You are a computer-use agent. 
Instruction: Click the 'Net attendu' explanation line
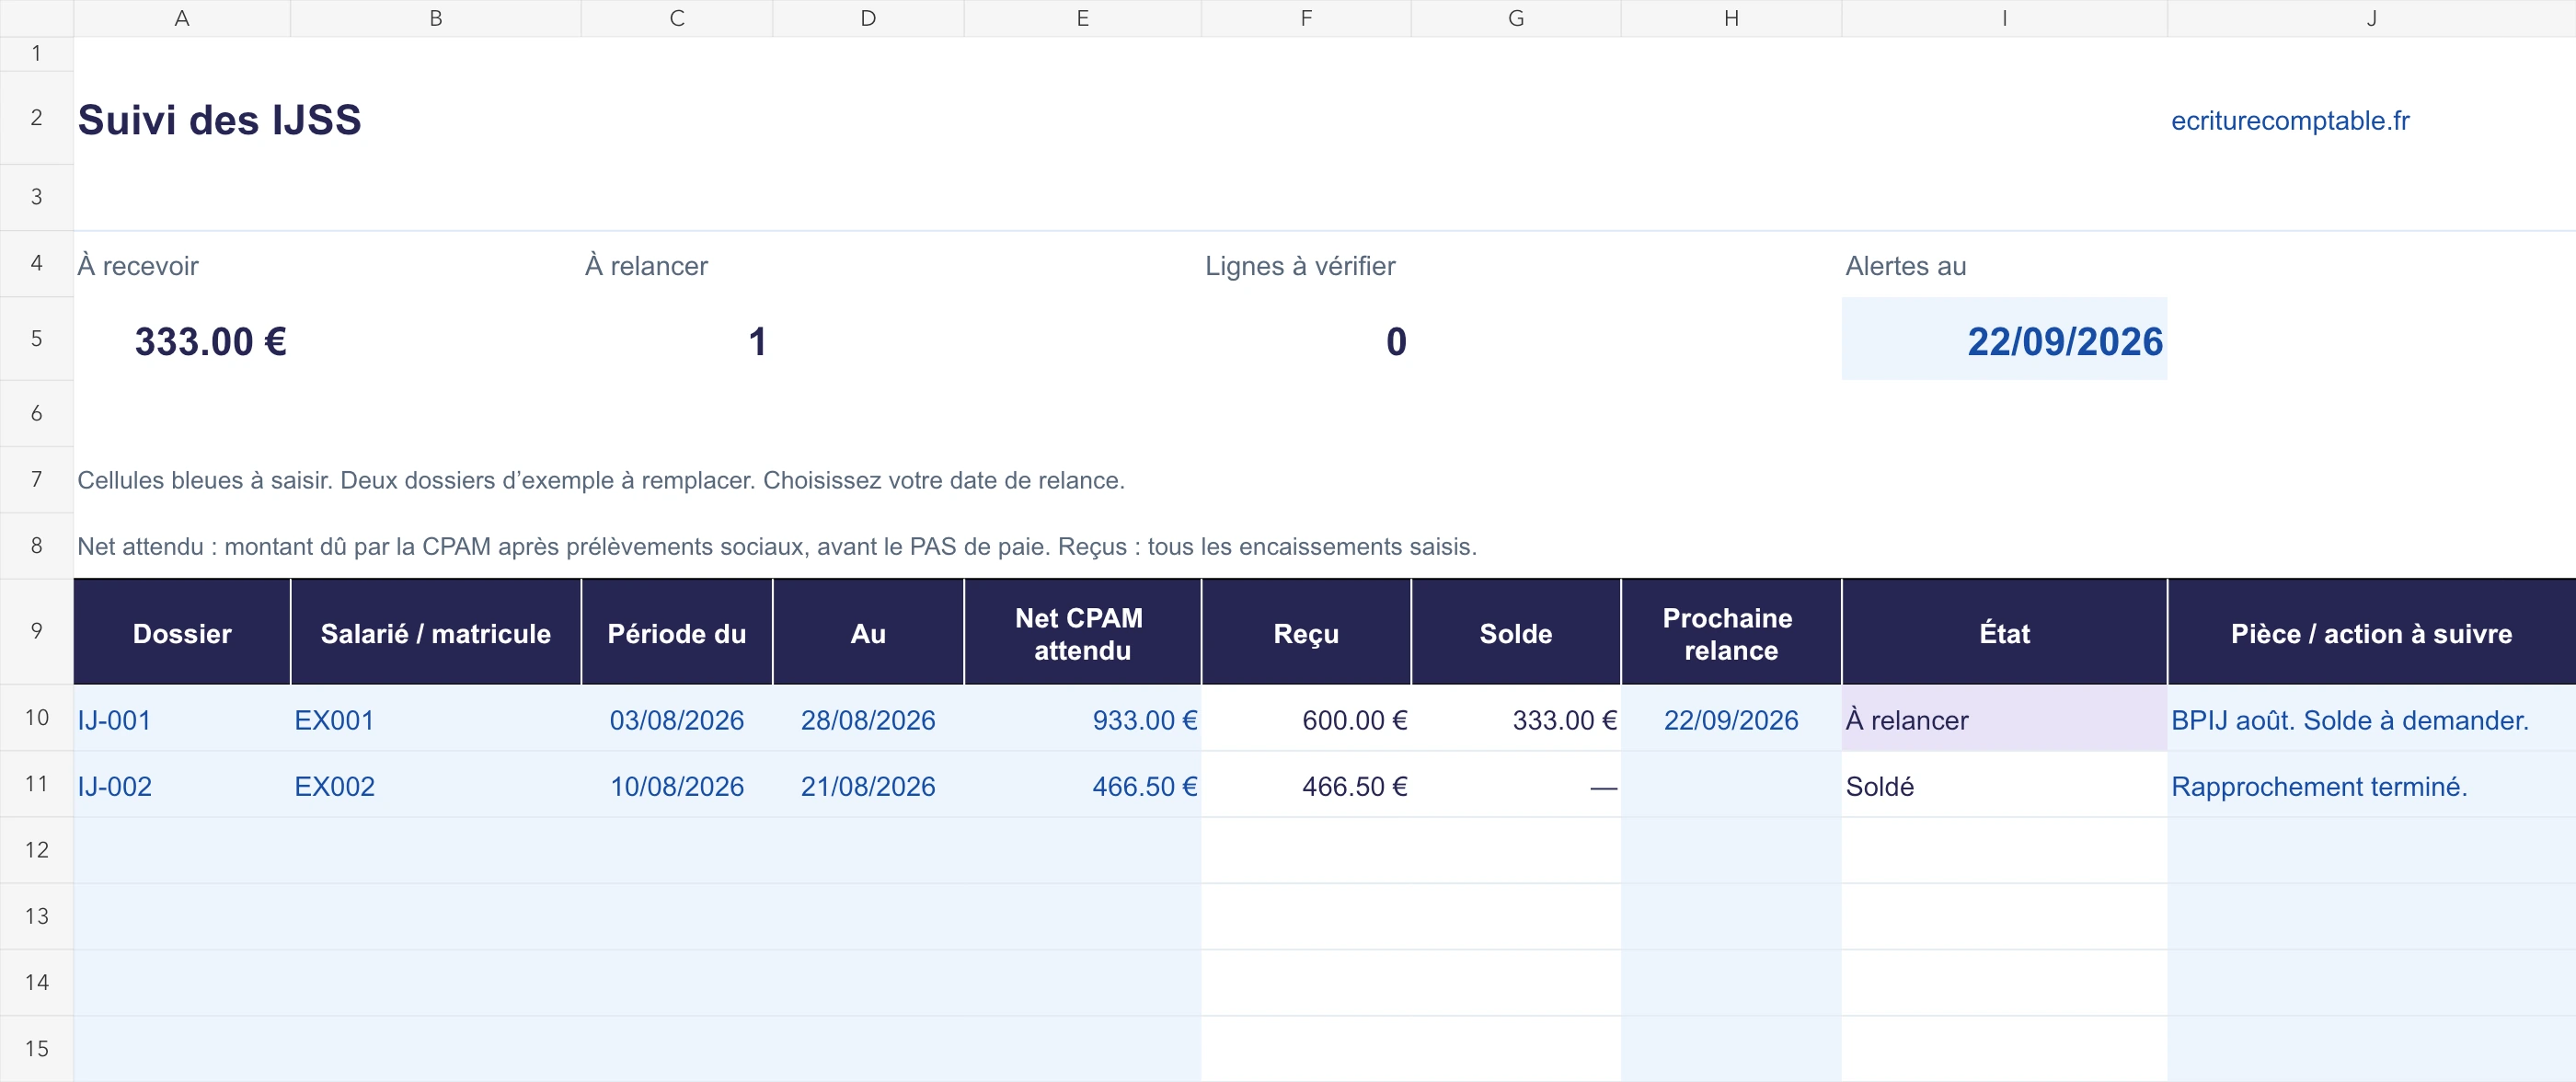(777, 546)
